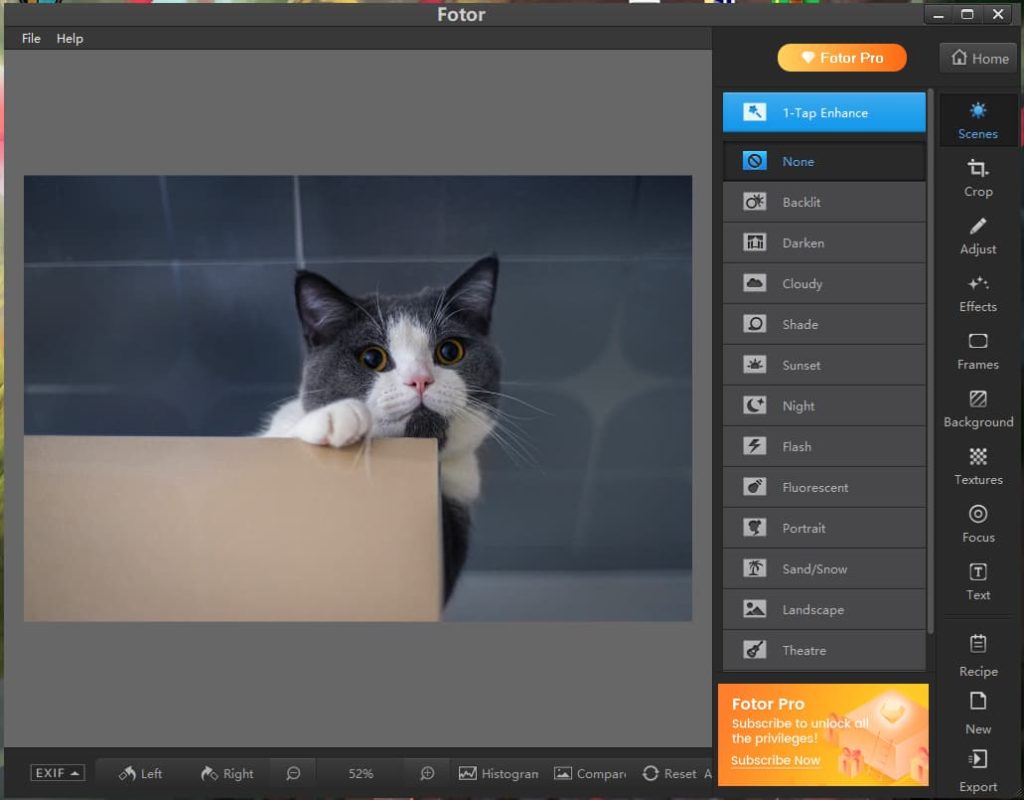
Task: Go to Home
Action: (979, 58)
